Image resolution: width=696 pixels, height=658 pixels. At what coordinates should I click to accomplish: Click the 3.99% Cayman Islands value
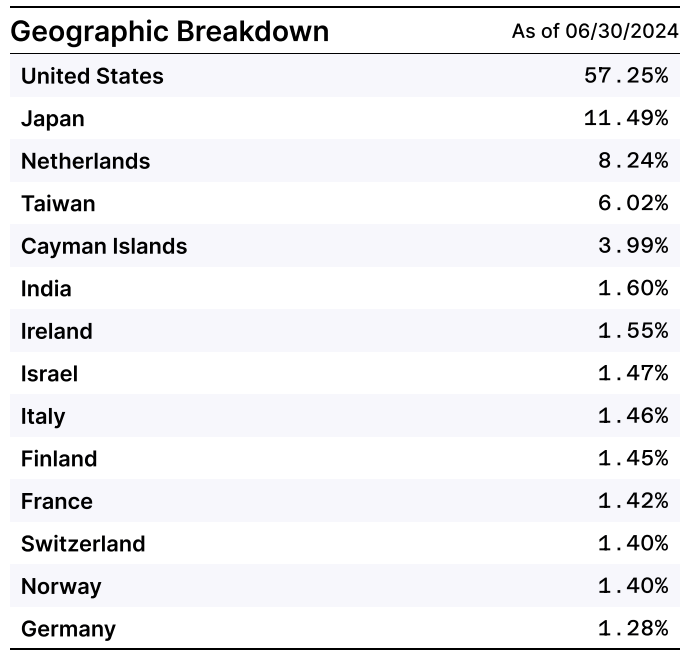click(x=633, y=246)
